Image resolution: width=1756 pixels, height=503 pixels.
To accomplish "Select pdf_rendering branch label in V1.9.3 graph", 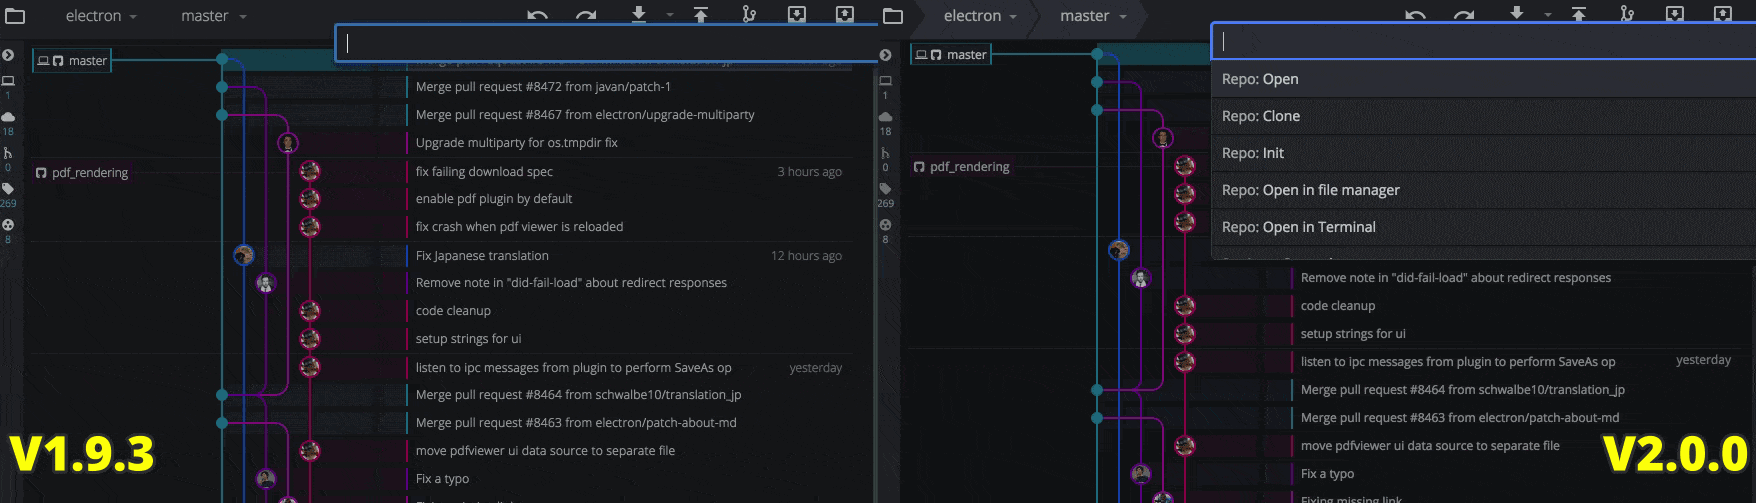I will tap(82, 173).
